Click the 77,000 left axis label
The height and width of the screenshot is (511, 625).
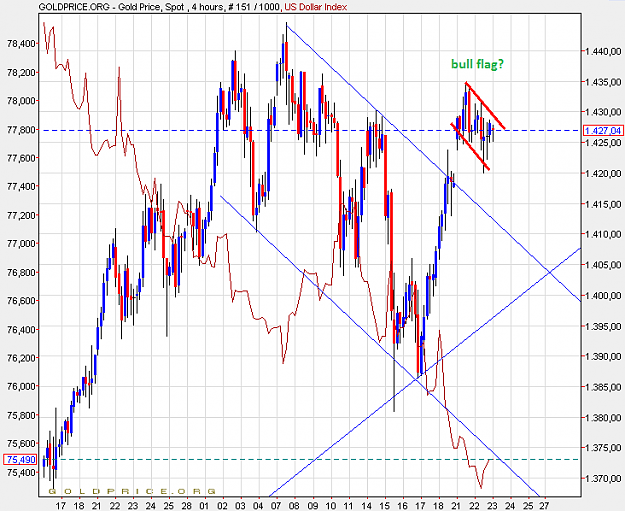coord(21,244)
